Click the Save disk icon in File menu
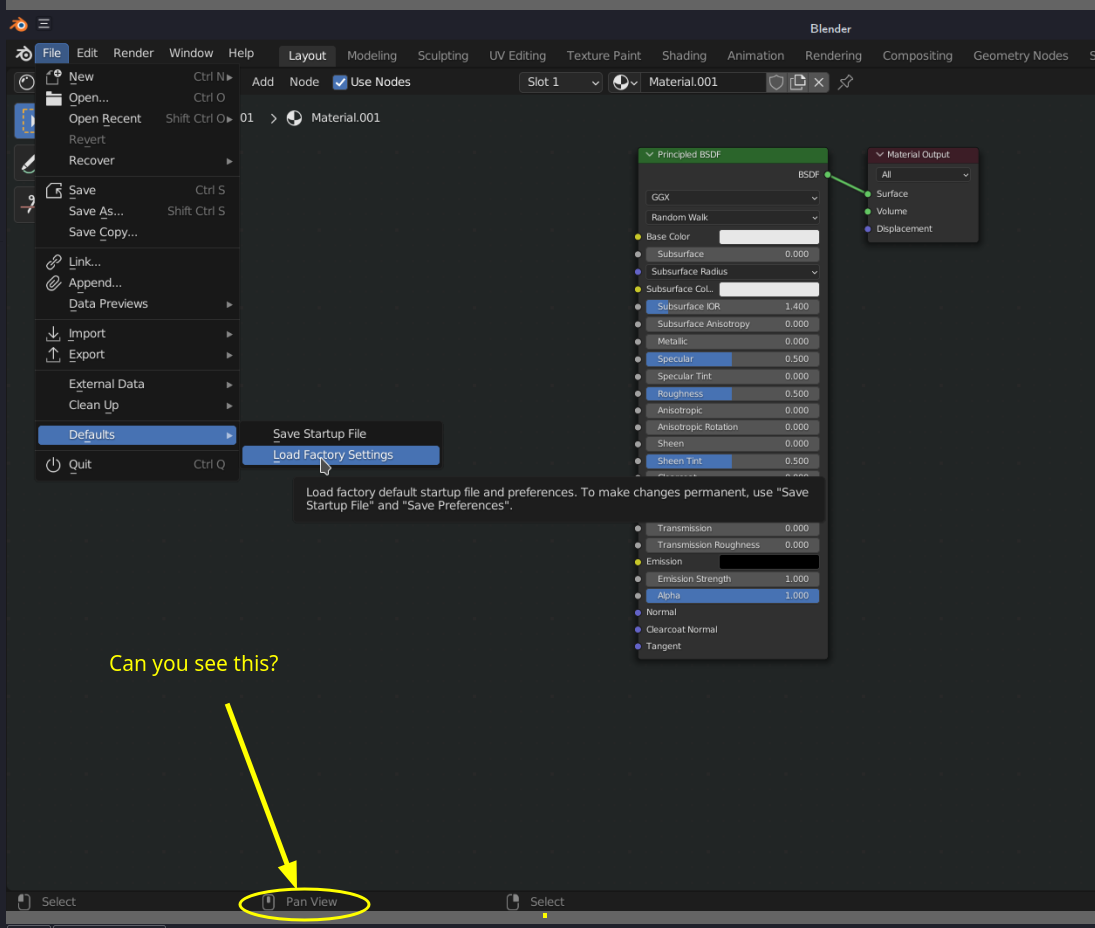 pyautogui.click(x=54, y=190)
